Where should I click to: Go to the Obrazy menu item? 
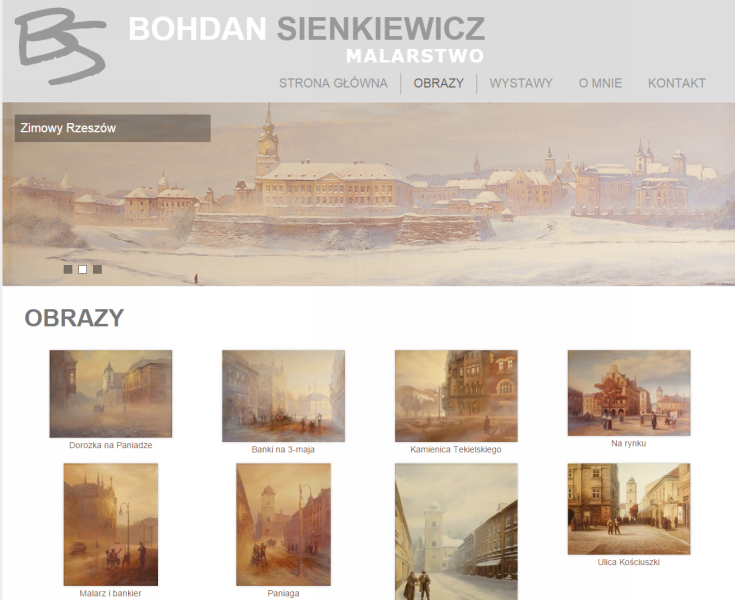click(x=438, y=83)
